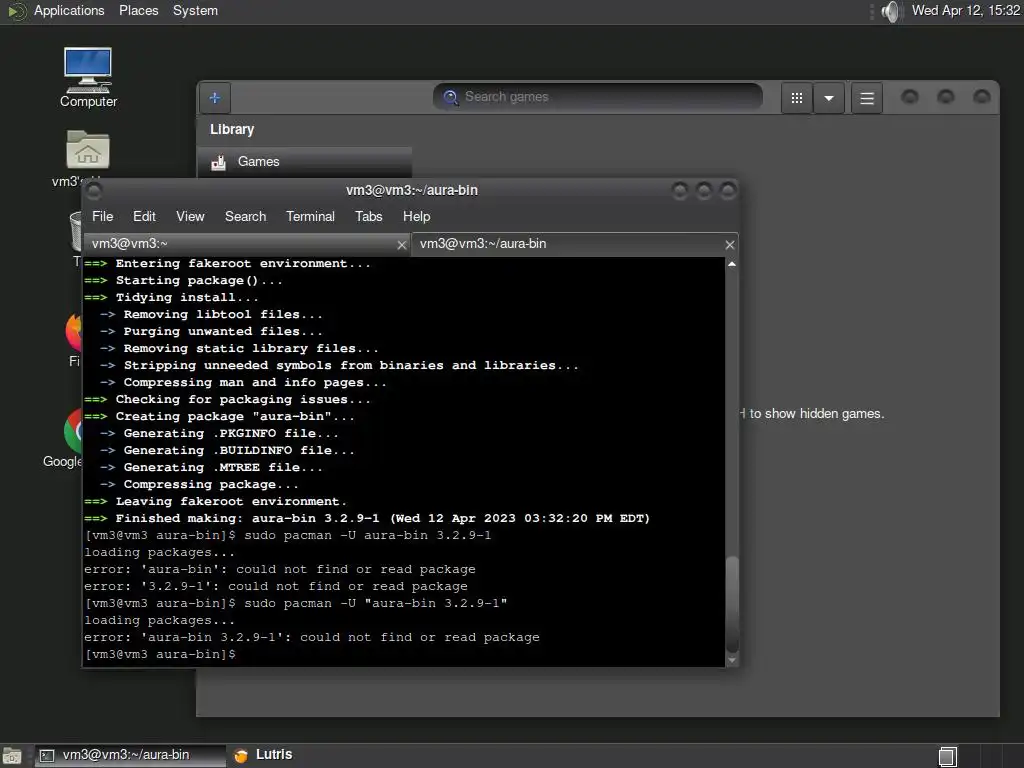Screen dimensions: 1024x768
Task: Click the 'Finished making: aura-bin 3.2.9-1' line
Action: point(367,519)
